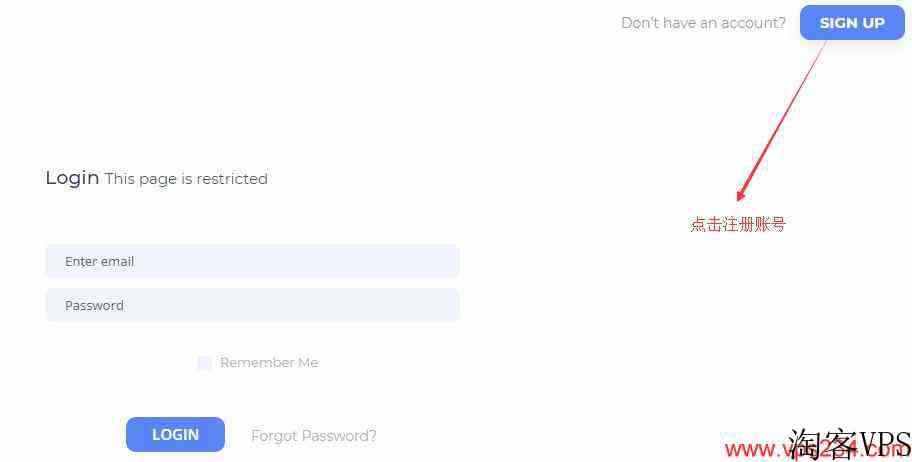
Task: Click the 'Enter email' placeholder text
Action: (99, 261)
